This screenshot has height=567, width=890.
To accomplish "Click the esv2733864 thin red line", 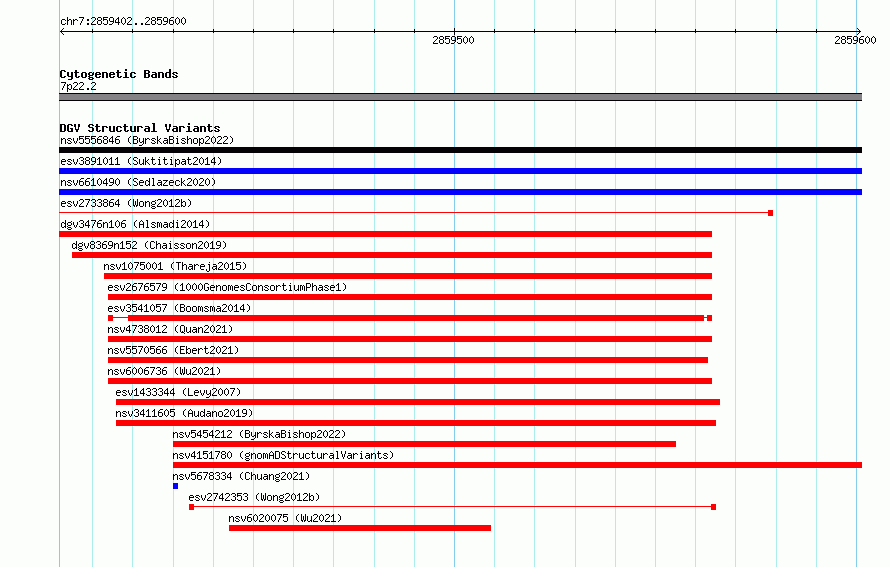I will [413, 213].
